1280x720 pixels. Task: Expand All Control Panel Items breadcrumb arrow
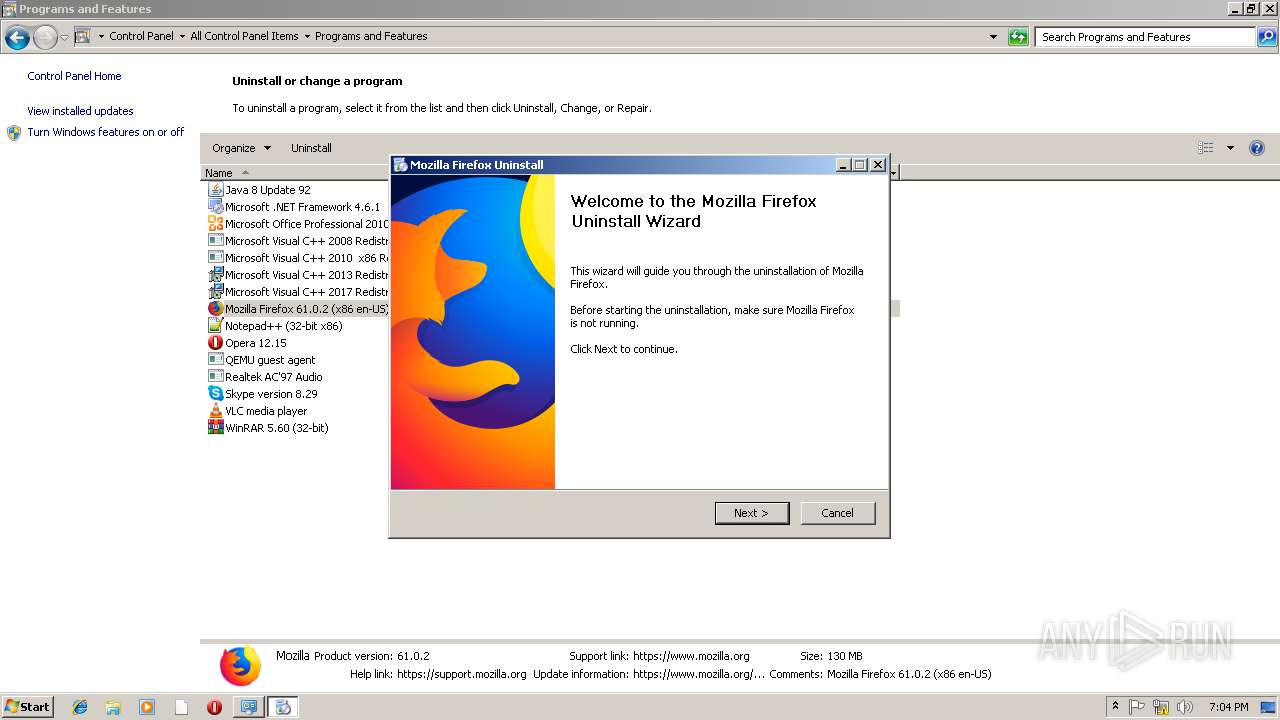(307, 36)
